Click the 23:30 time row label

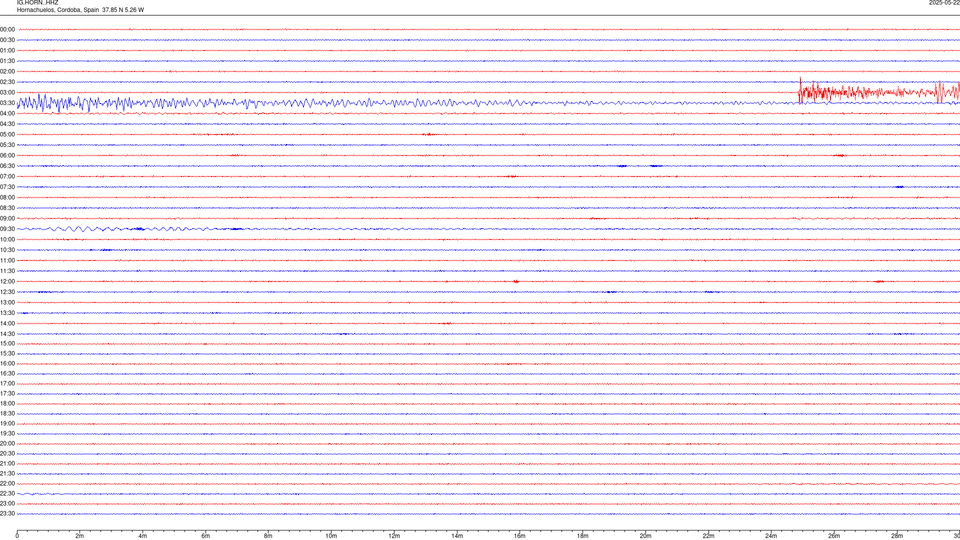tap(7, 514)
